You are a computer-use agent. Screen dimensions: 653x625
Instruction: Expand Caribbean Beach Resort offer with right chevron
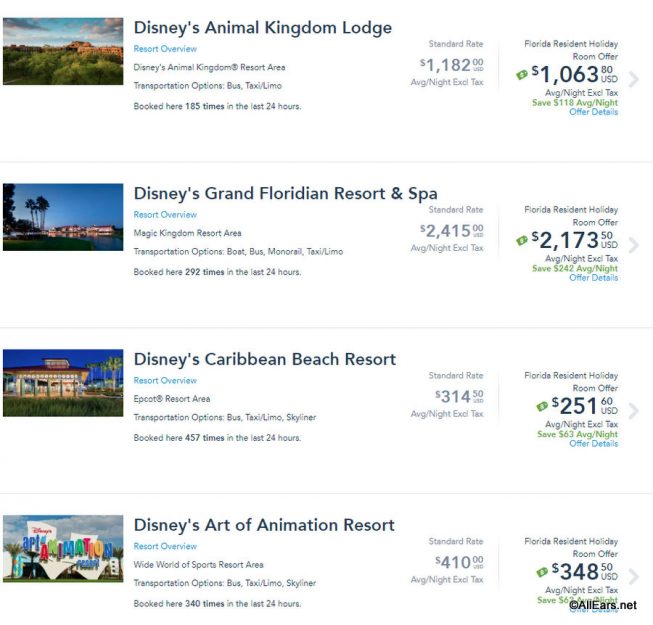(x=633, y=411)
